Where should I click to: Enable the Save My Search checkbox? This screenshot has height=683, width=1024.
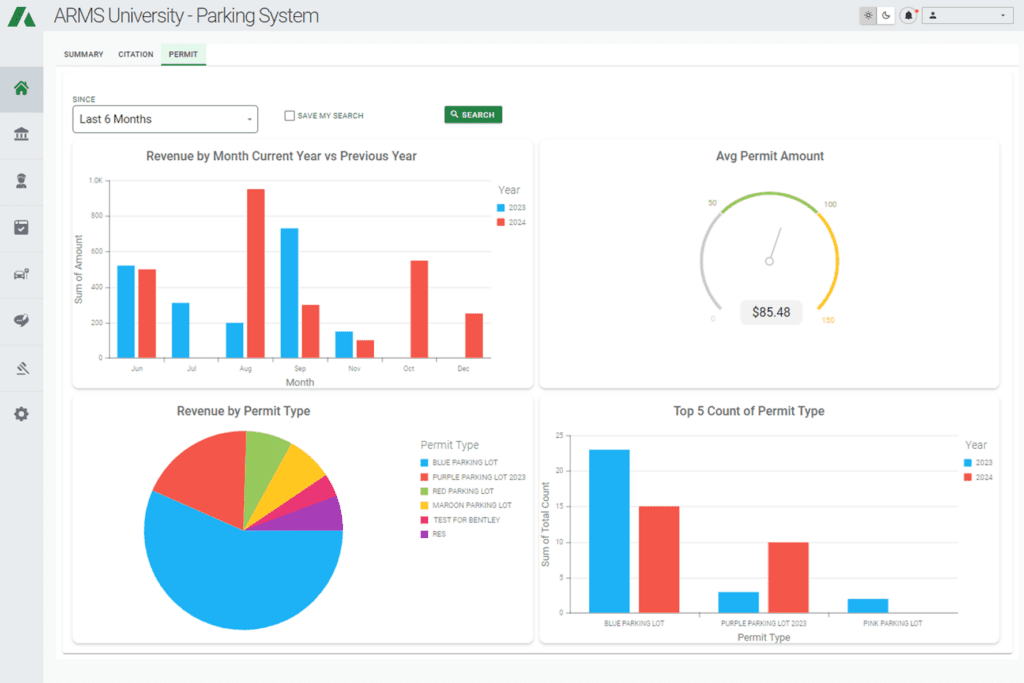click(x=289, y=116)
